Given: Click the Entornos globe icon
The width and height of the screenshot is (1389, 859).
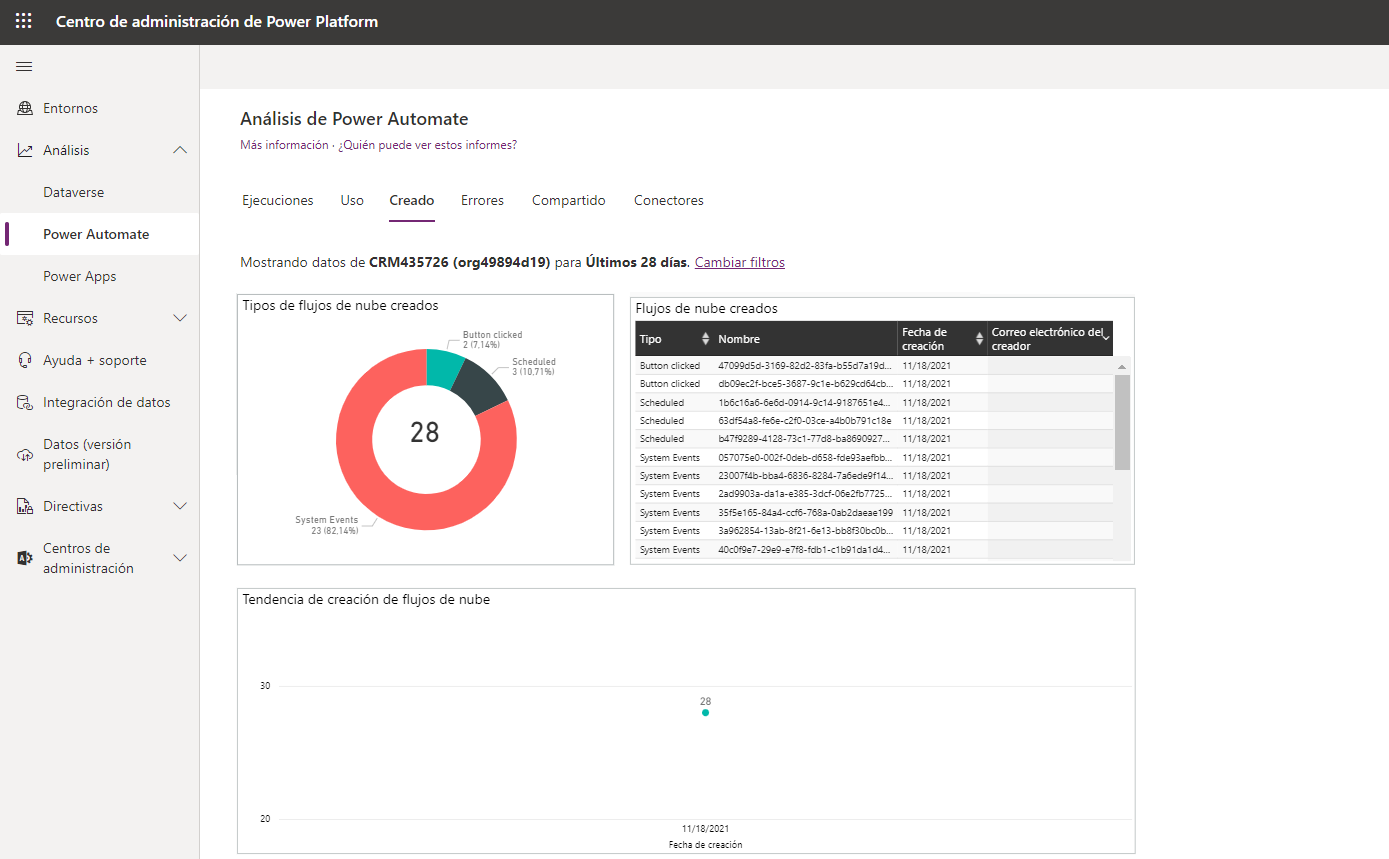Looking at the screenshot, I should [25, 108].
